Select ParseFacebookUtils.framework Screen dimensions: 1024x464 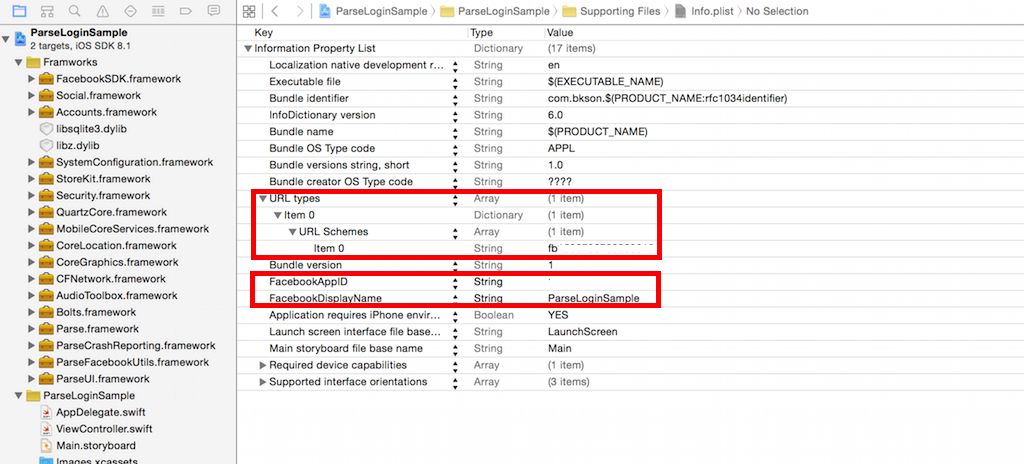pos(133,362)
